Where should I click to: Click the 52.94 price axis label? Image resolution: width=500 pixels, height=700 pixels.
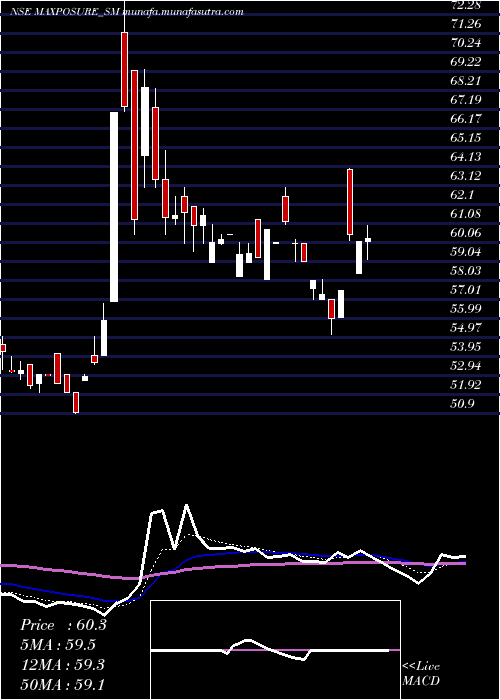[466, 366]
